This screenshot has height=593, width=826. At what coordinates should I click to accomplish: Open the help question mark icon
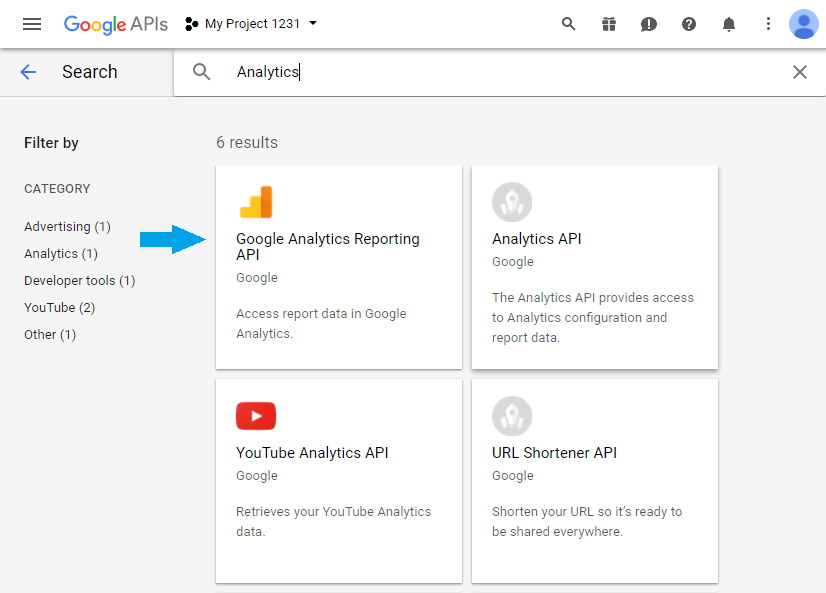689,24
